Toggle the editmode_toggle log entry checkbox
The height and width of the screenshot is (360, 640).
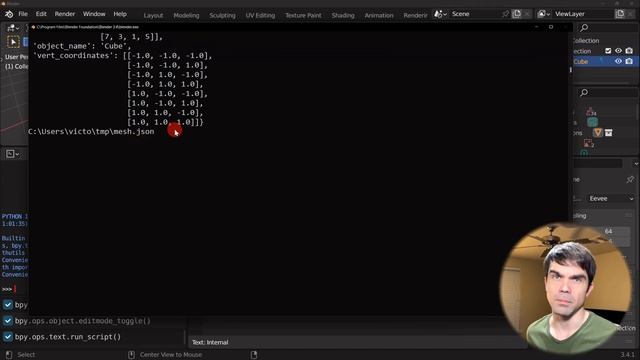pyautogui.click(x=8, y=321)
